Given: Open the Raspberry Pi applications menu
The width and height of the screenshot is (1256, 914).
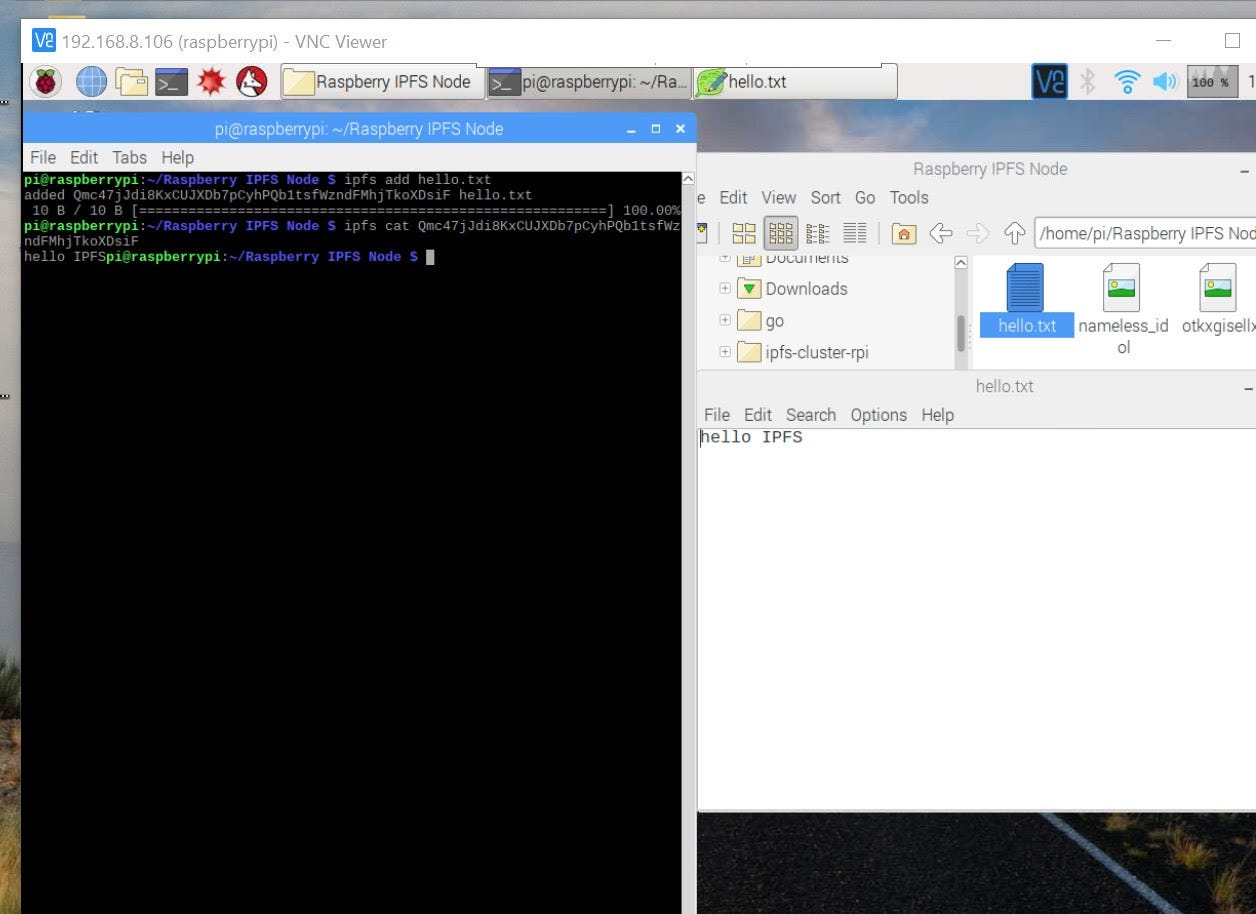Looking at the screenshot, I should (x=44, y=81).
